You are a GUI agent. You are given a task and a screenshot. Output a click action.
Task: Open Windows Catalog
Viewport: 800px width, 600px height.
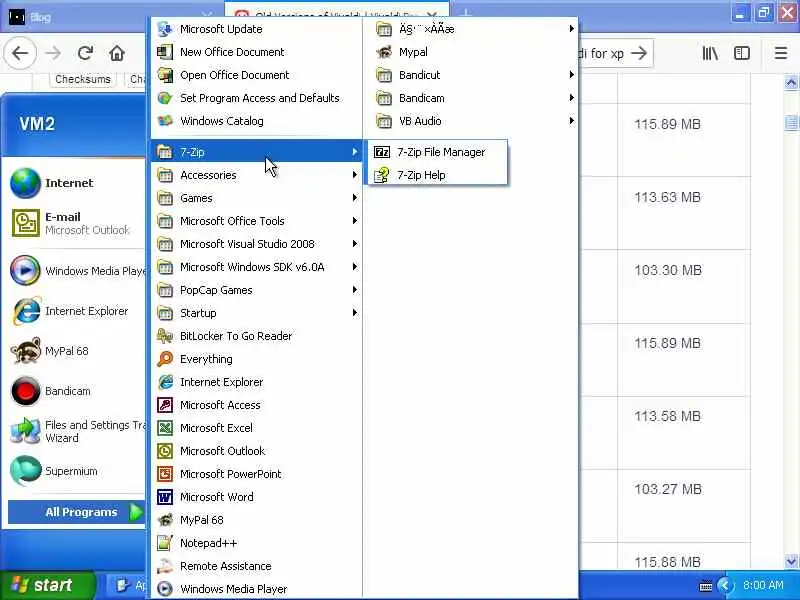257,121
